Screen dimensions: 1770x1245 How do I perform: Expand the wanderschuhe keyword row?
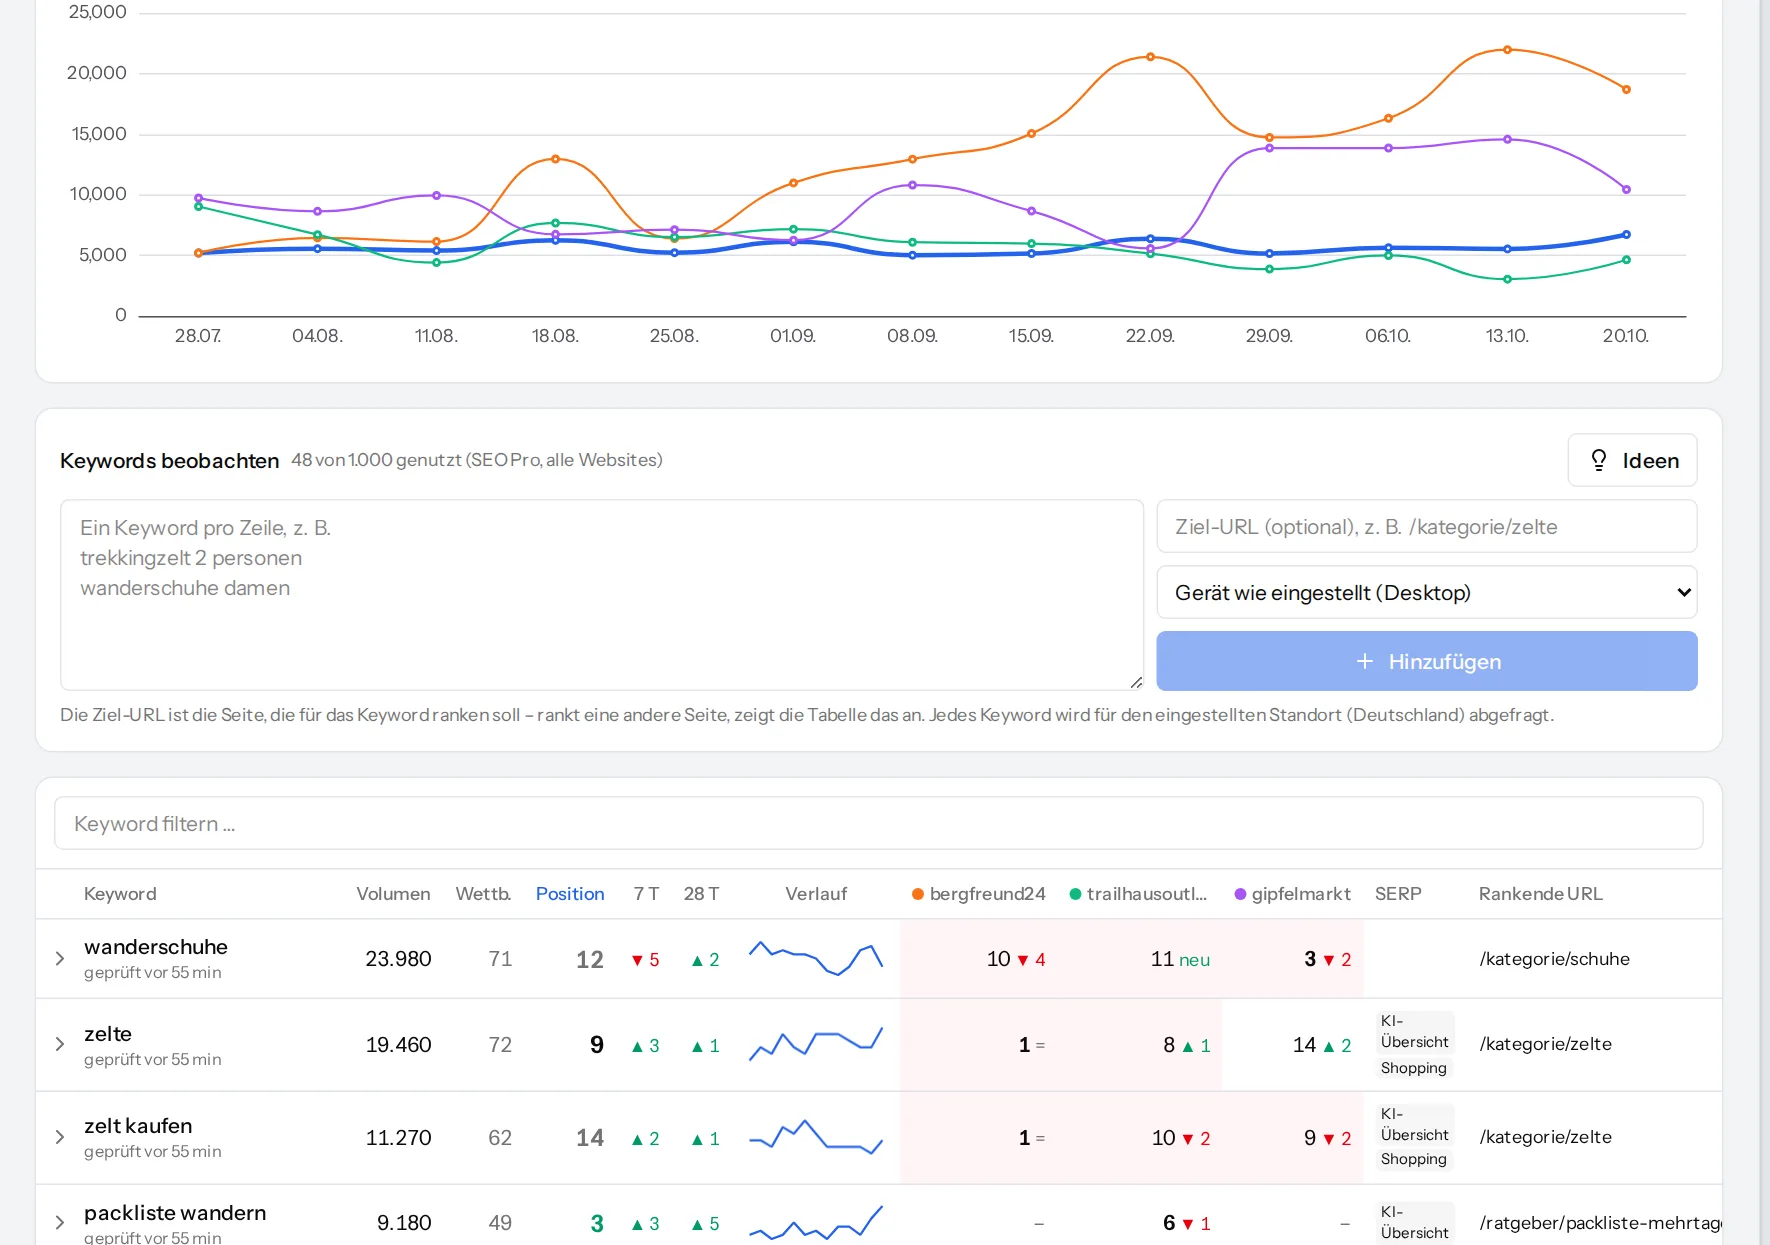click(60, 959)
